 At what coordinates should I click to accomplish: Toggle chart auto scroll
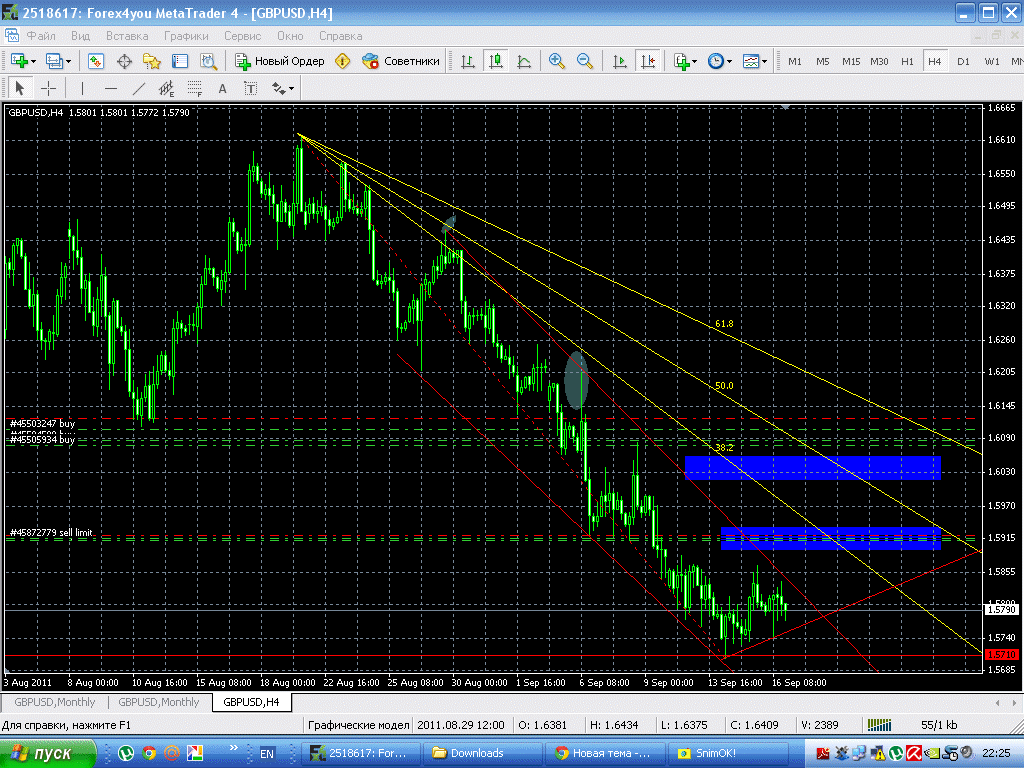click(x=620, y=61)
